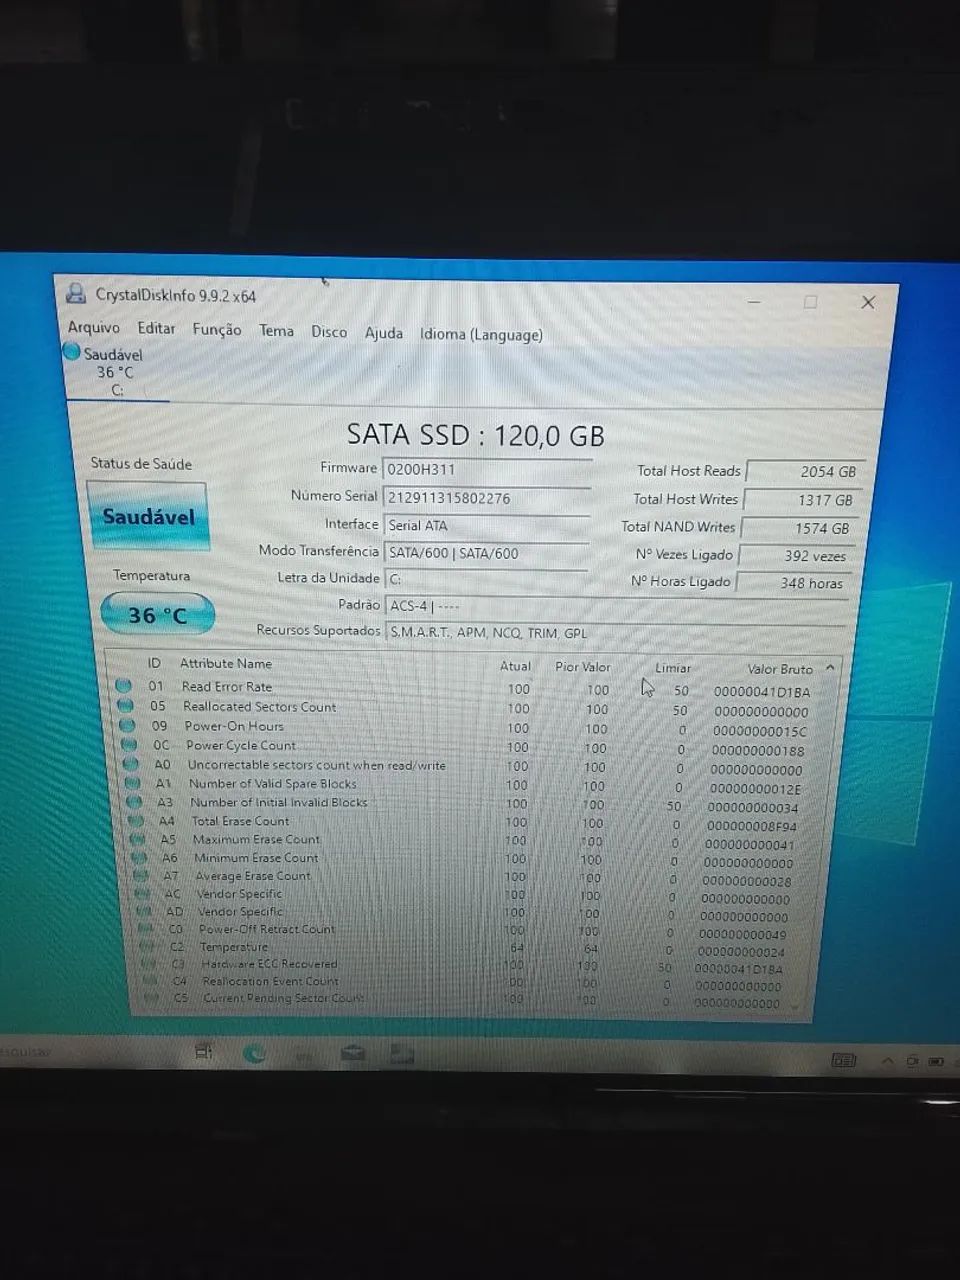The width and height of the screenshot is (960, 1280).
Task: Click the status icon for Minimum Erase Count
Action: pyautogui.click(x=140, y=858)
